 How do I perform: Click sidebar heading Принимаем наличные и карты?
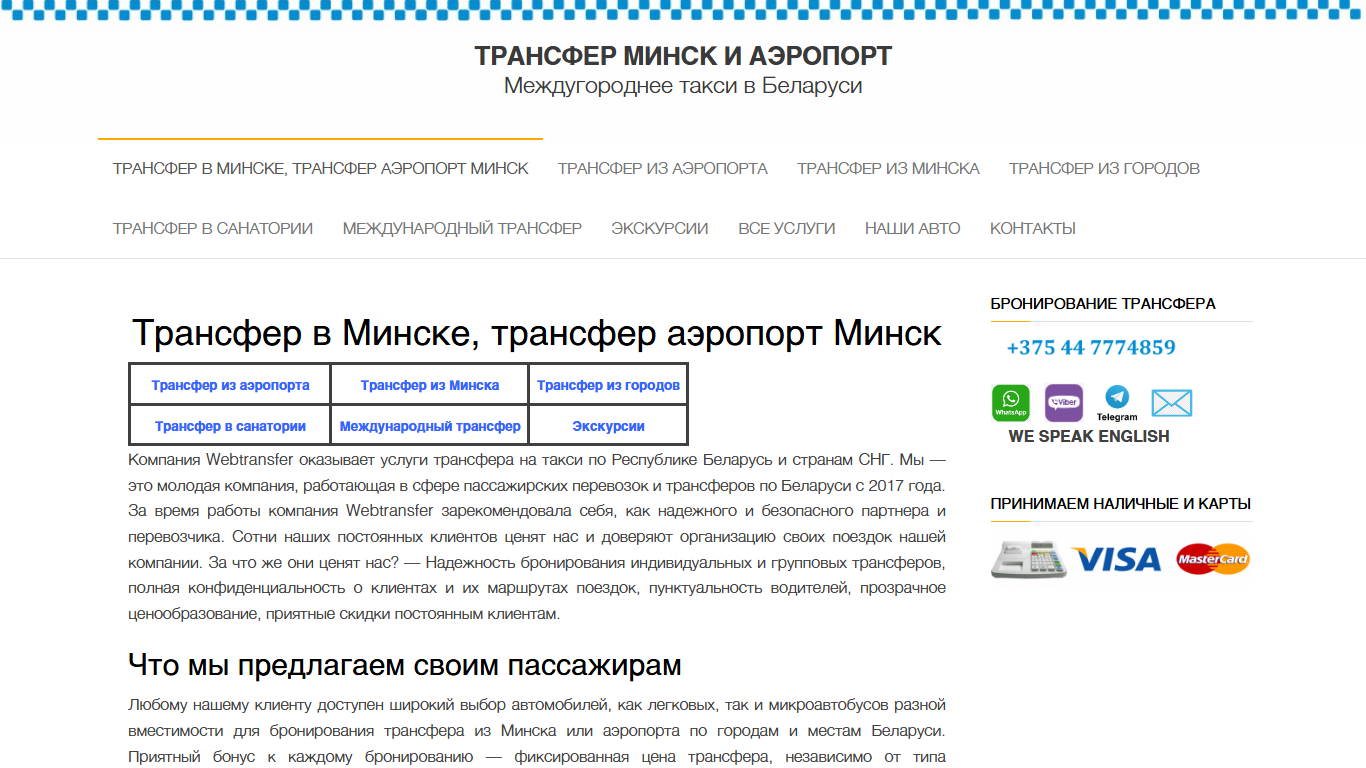point(1121,504)
